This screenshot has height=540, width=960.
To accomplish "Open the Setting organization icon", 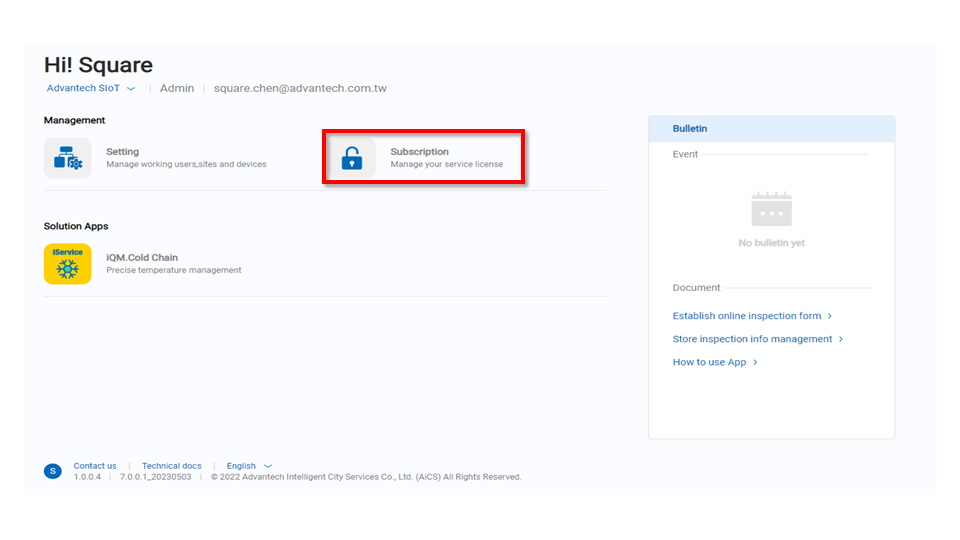I will [x=67, y=158].
